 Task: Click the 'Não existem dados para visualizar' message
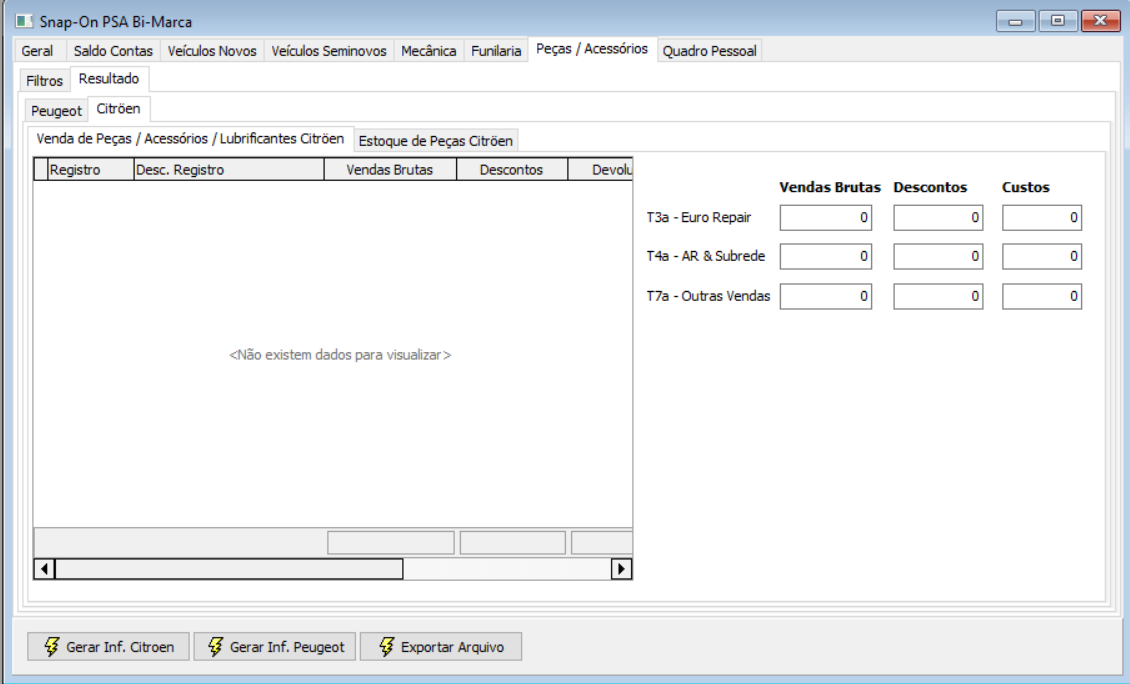point(340,355)
